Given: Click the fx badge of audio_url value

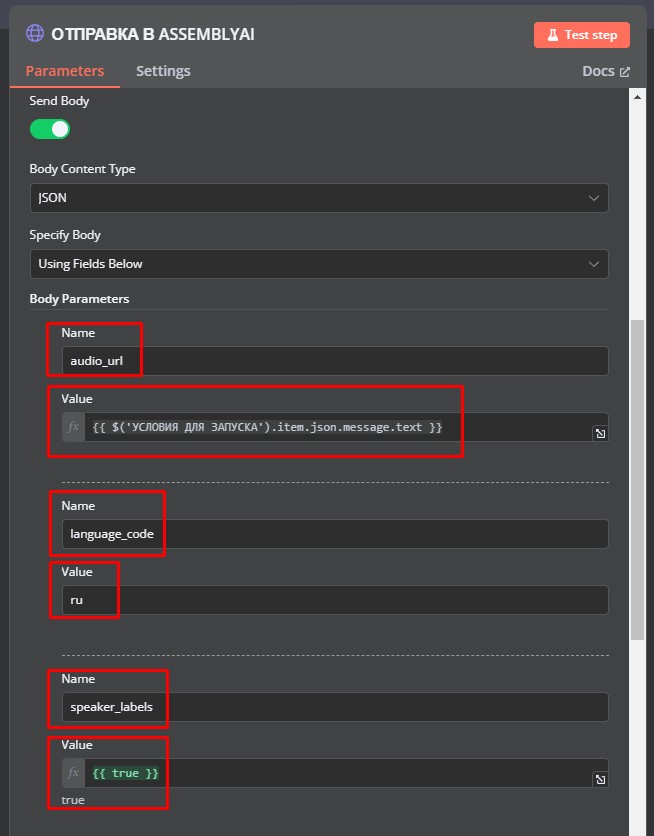Looking at the screenshot, I should tap(74, 427).
